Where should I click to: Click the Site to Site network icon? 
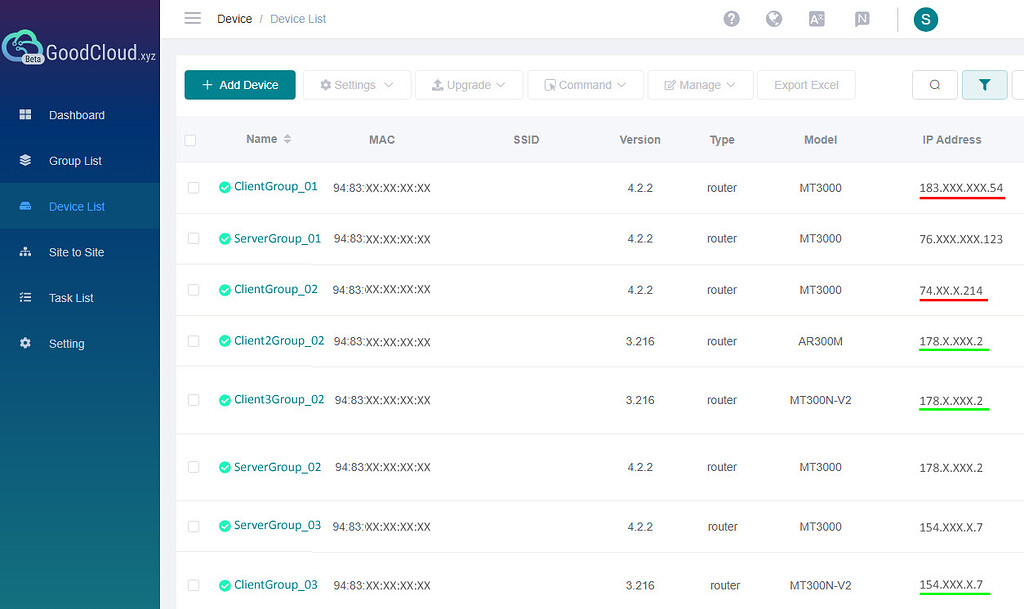tap(25, 252)
